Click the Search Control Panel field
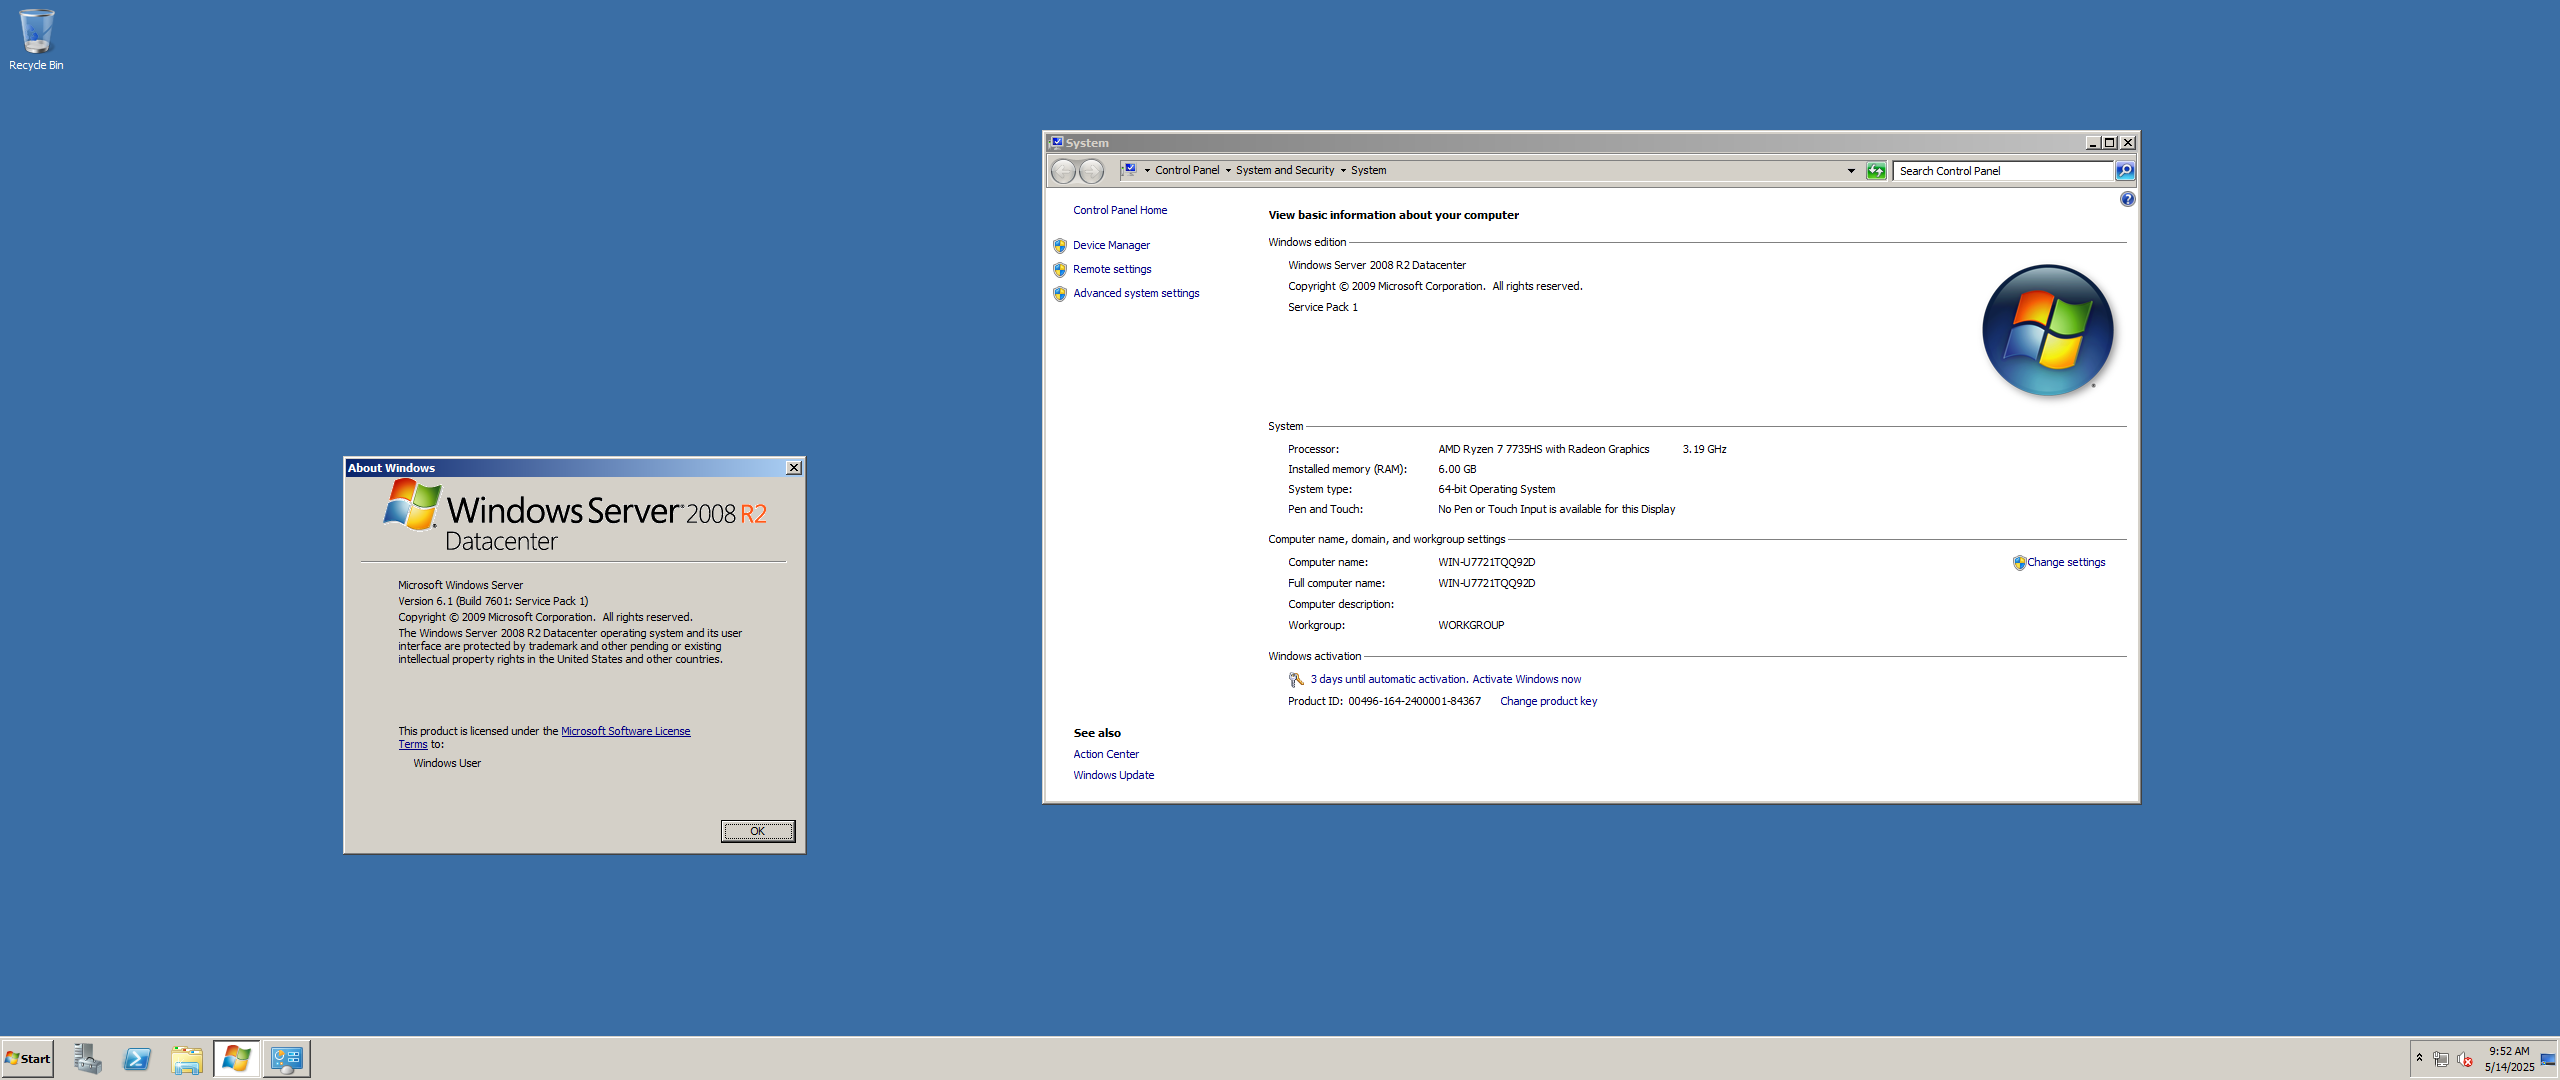This screenshot has height=1080, width=2560. point(2003,171)
